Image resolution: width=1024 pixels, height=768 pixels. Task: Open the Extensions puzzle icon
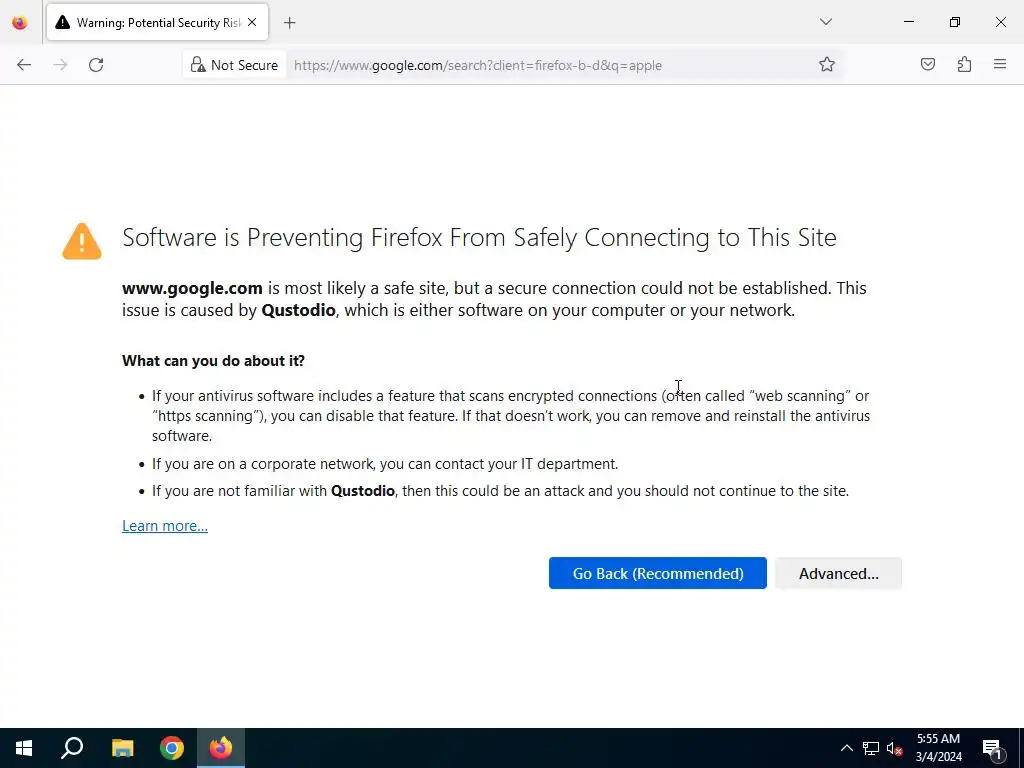click(x=964, y=65)
